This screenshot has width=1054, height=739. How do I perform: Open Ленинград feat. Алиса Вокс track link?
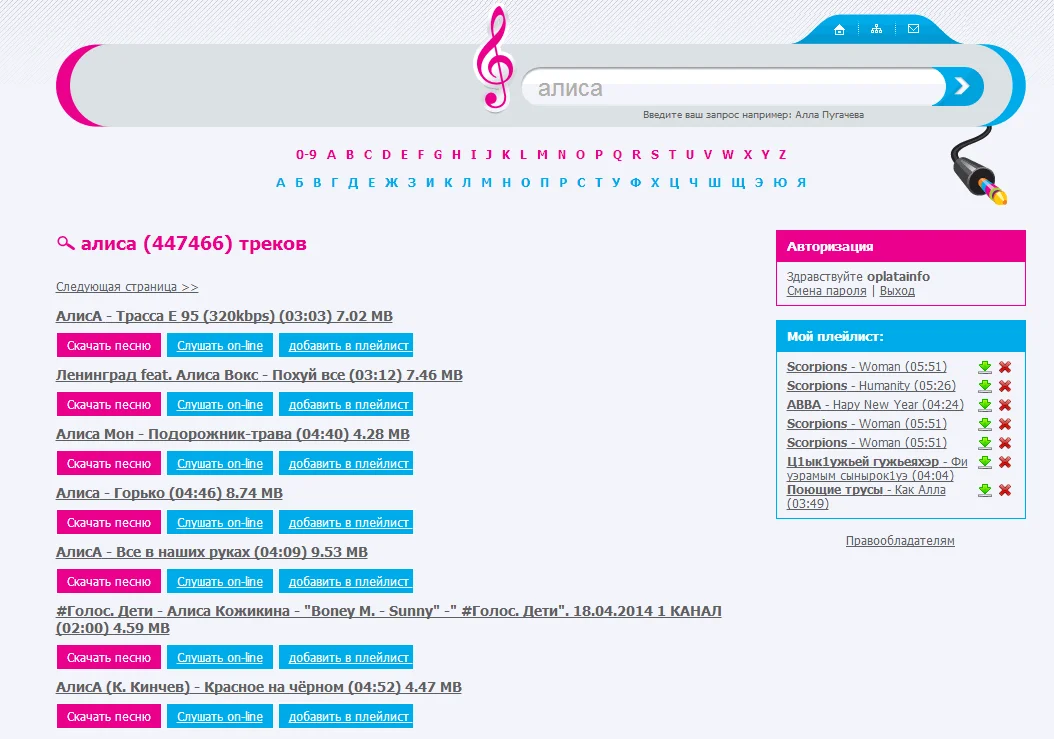point(259,375)
